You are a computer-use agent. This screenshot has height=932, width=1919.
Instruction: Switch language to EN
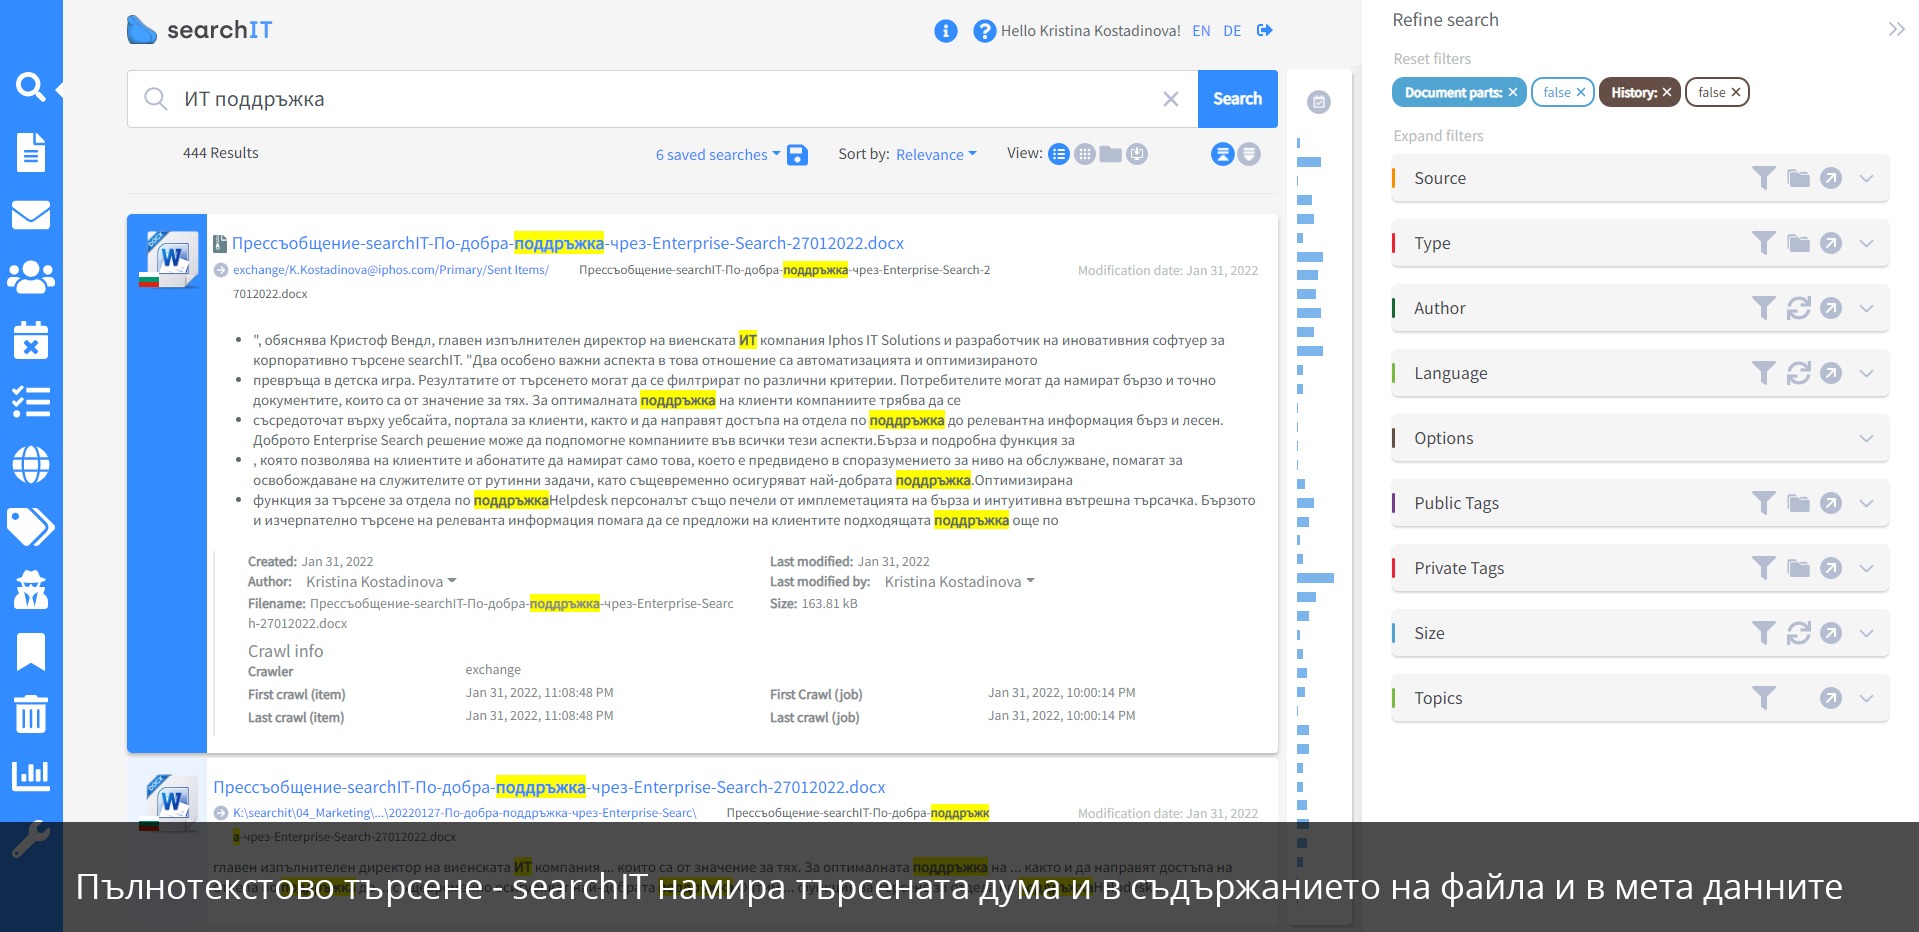click(x=1201, y=31)
